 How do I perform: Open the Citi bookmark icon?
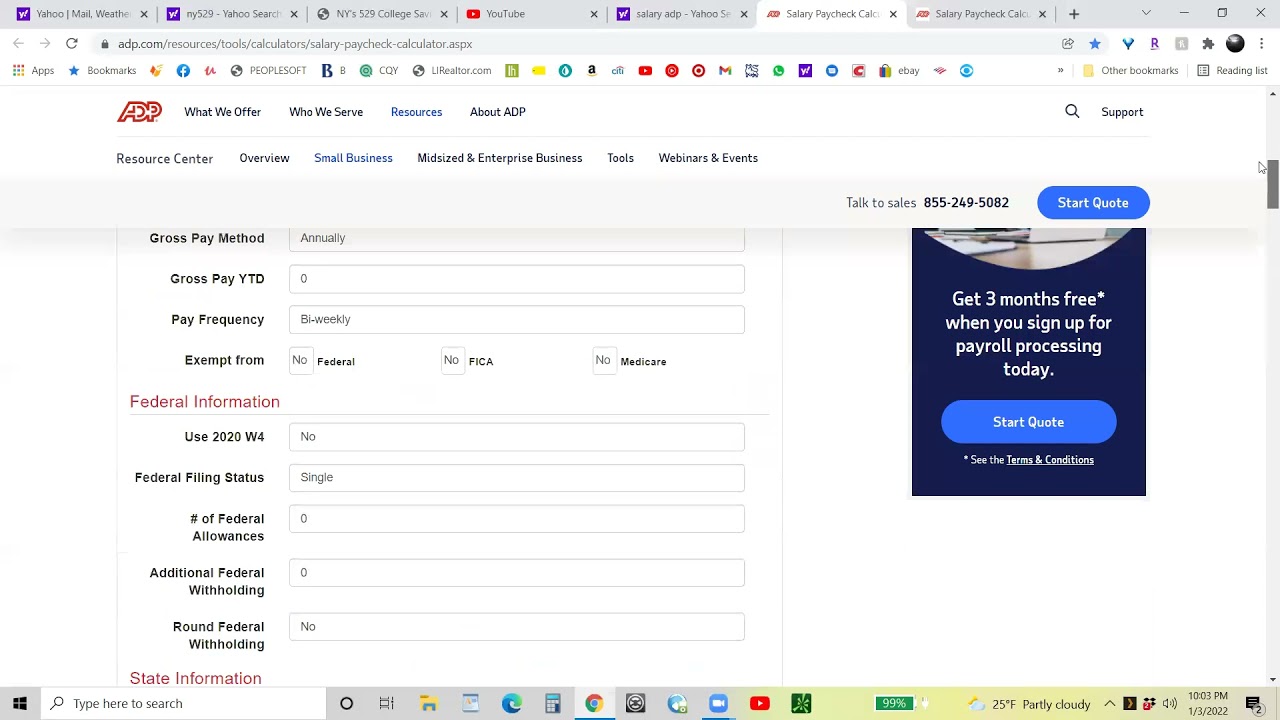click(x=618, y=71)
